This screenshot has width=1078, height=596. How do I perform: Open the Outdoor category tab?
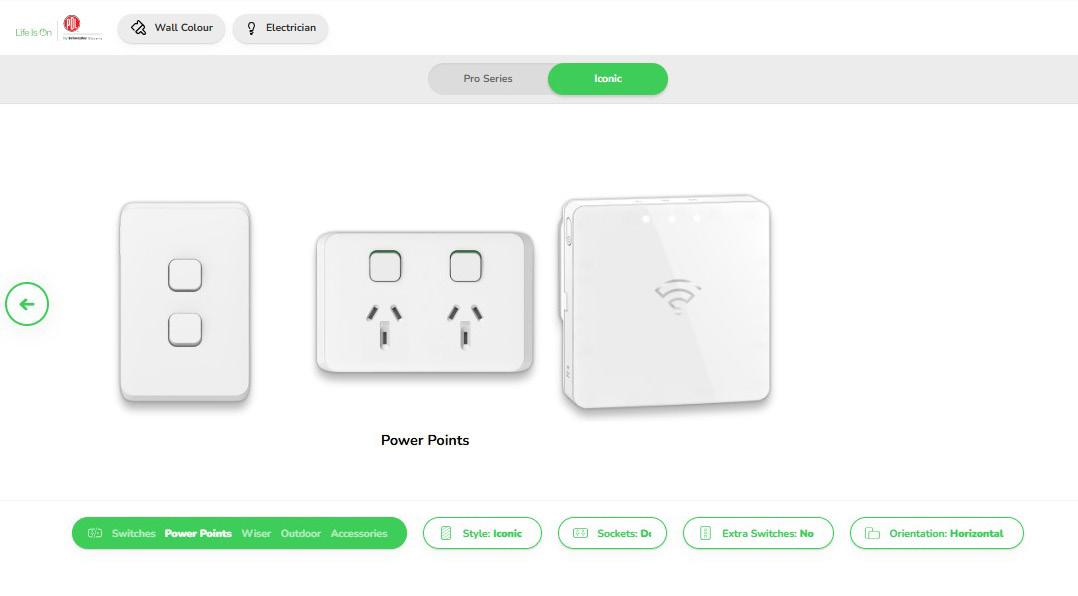pos(300,533)
